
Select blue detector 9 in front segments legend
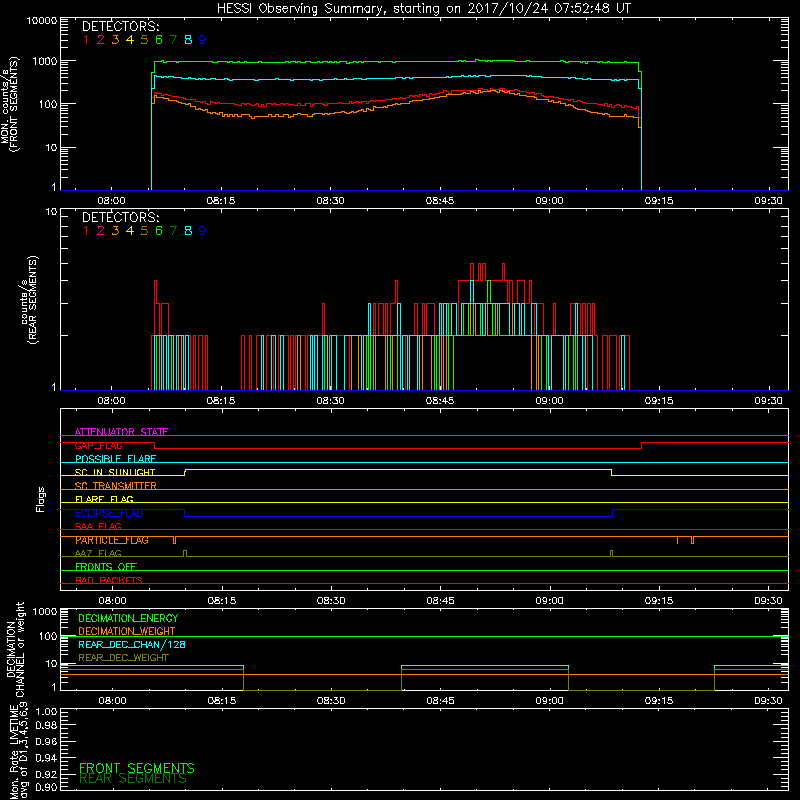click(x=203, y=40)
